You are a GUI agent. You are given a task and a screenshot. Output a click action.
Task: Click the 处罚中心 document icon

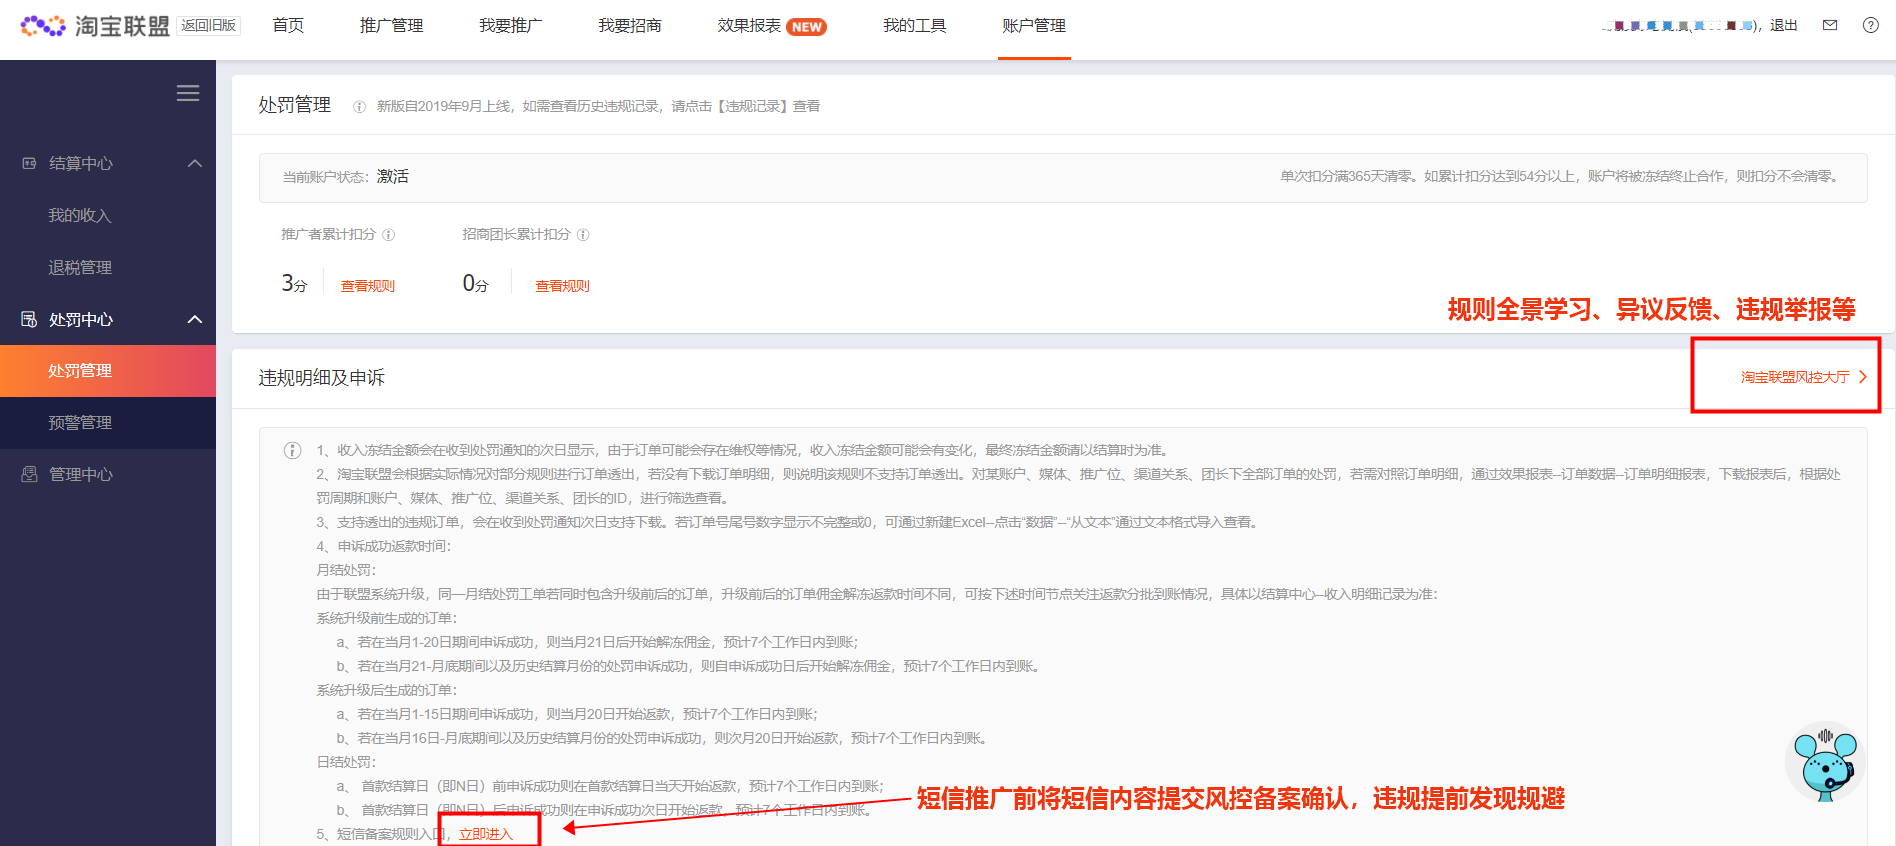(x=29, y=319)
